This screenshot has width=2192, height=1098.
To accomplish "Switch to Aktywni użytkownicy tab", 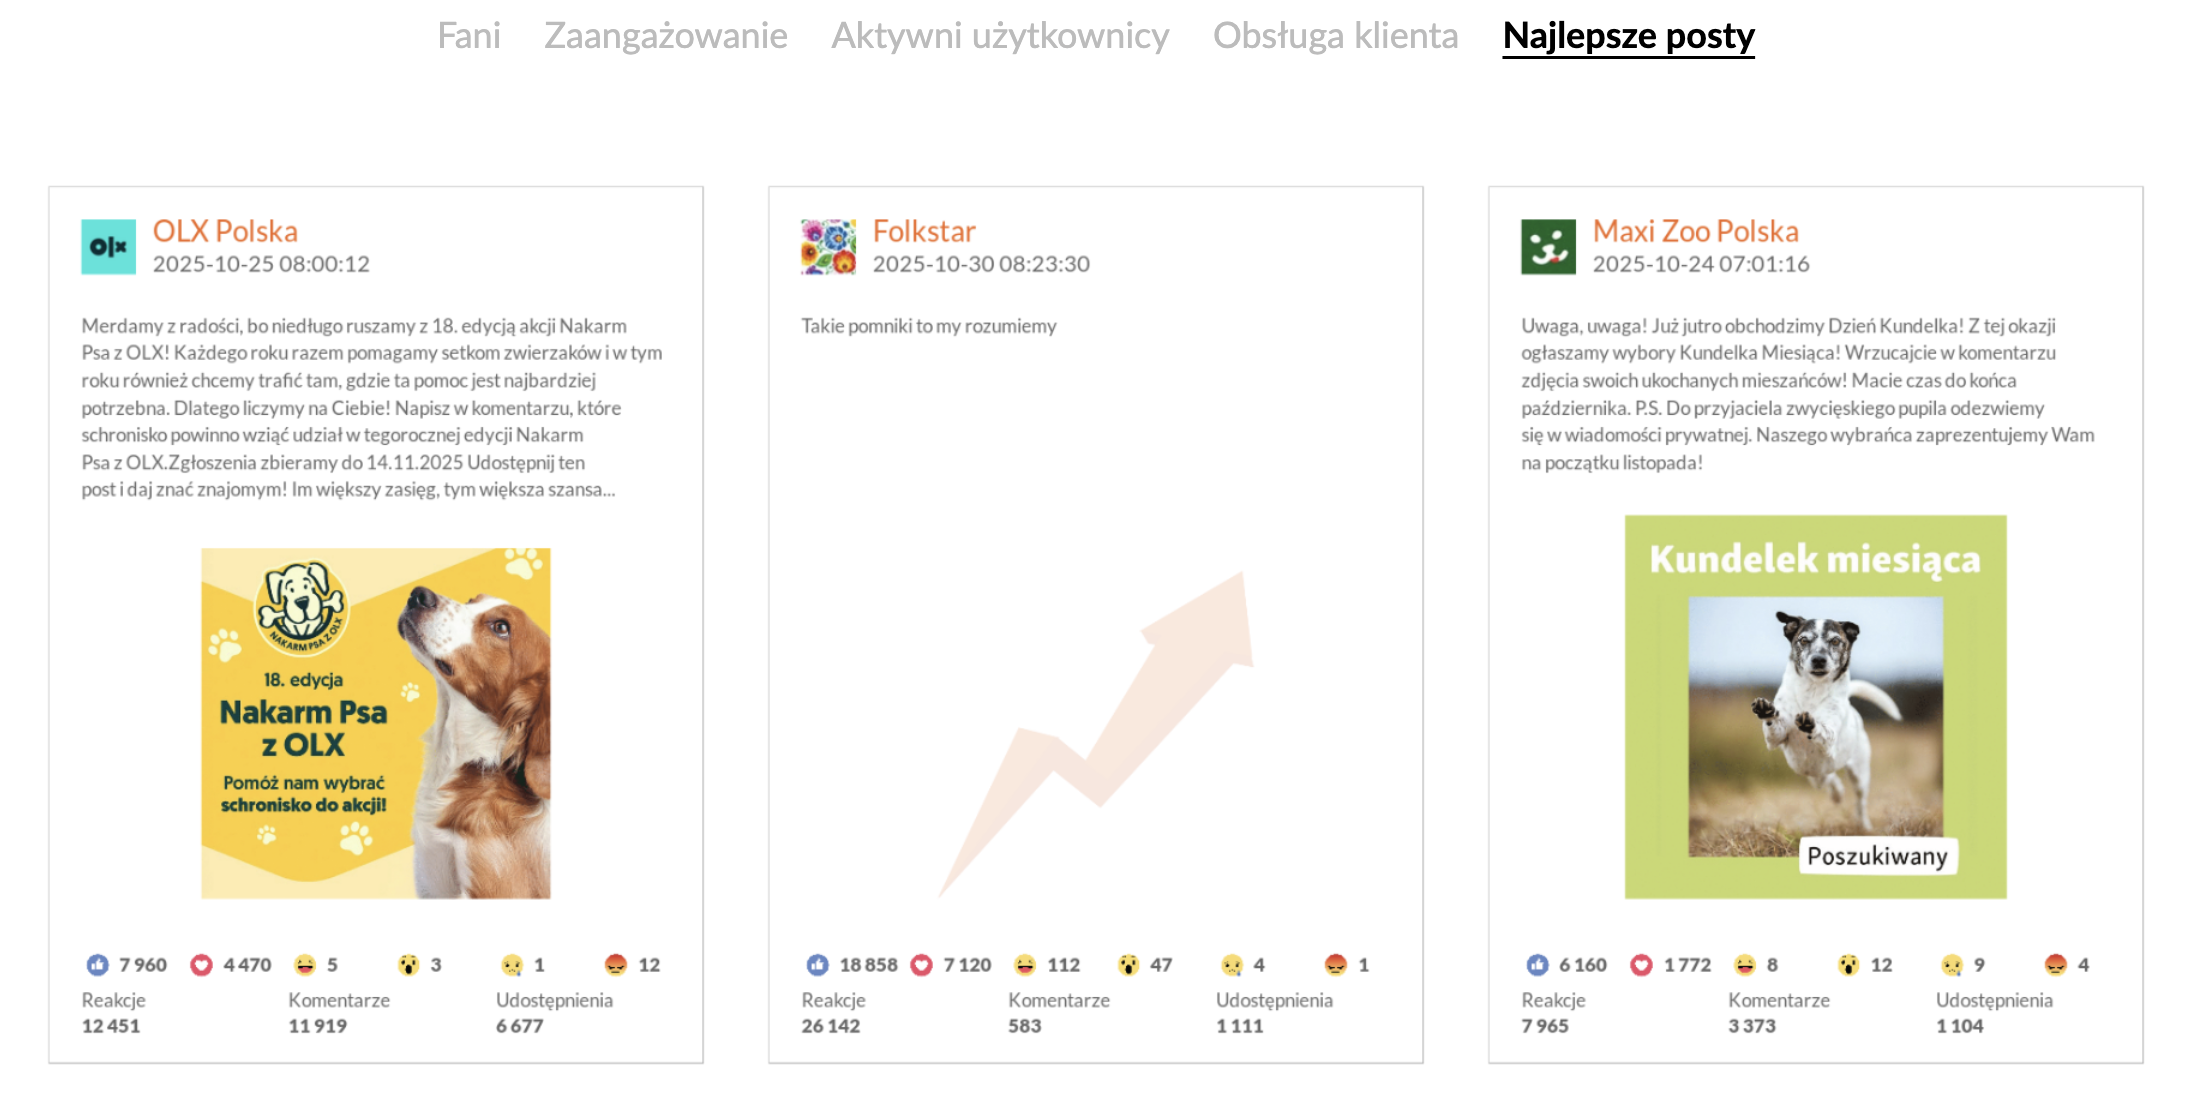I will point(999,36).
